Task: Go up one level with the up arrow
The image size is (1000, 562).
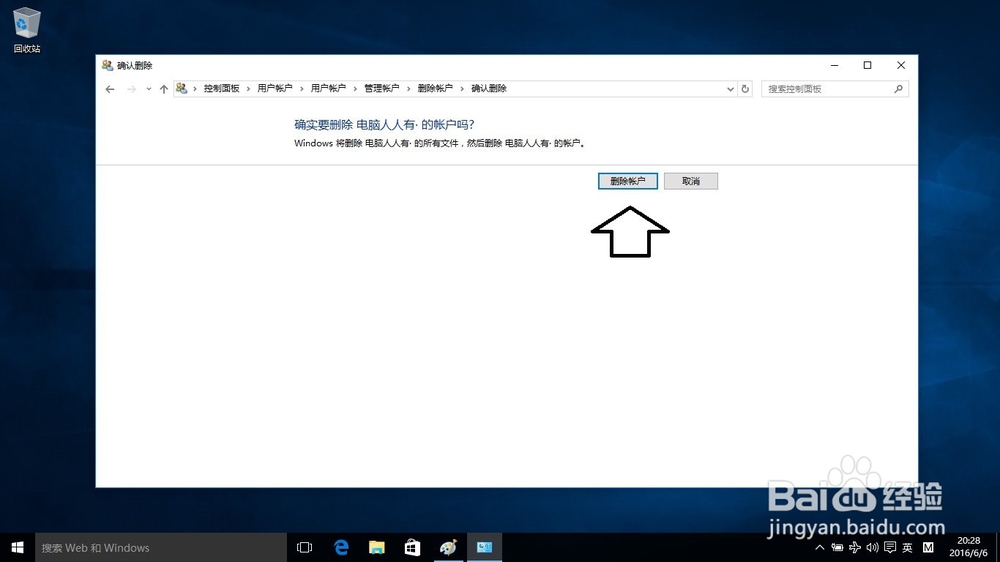Action: [164, 89]
